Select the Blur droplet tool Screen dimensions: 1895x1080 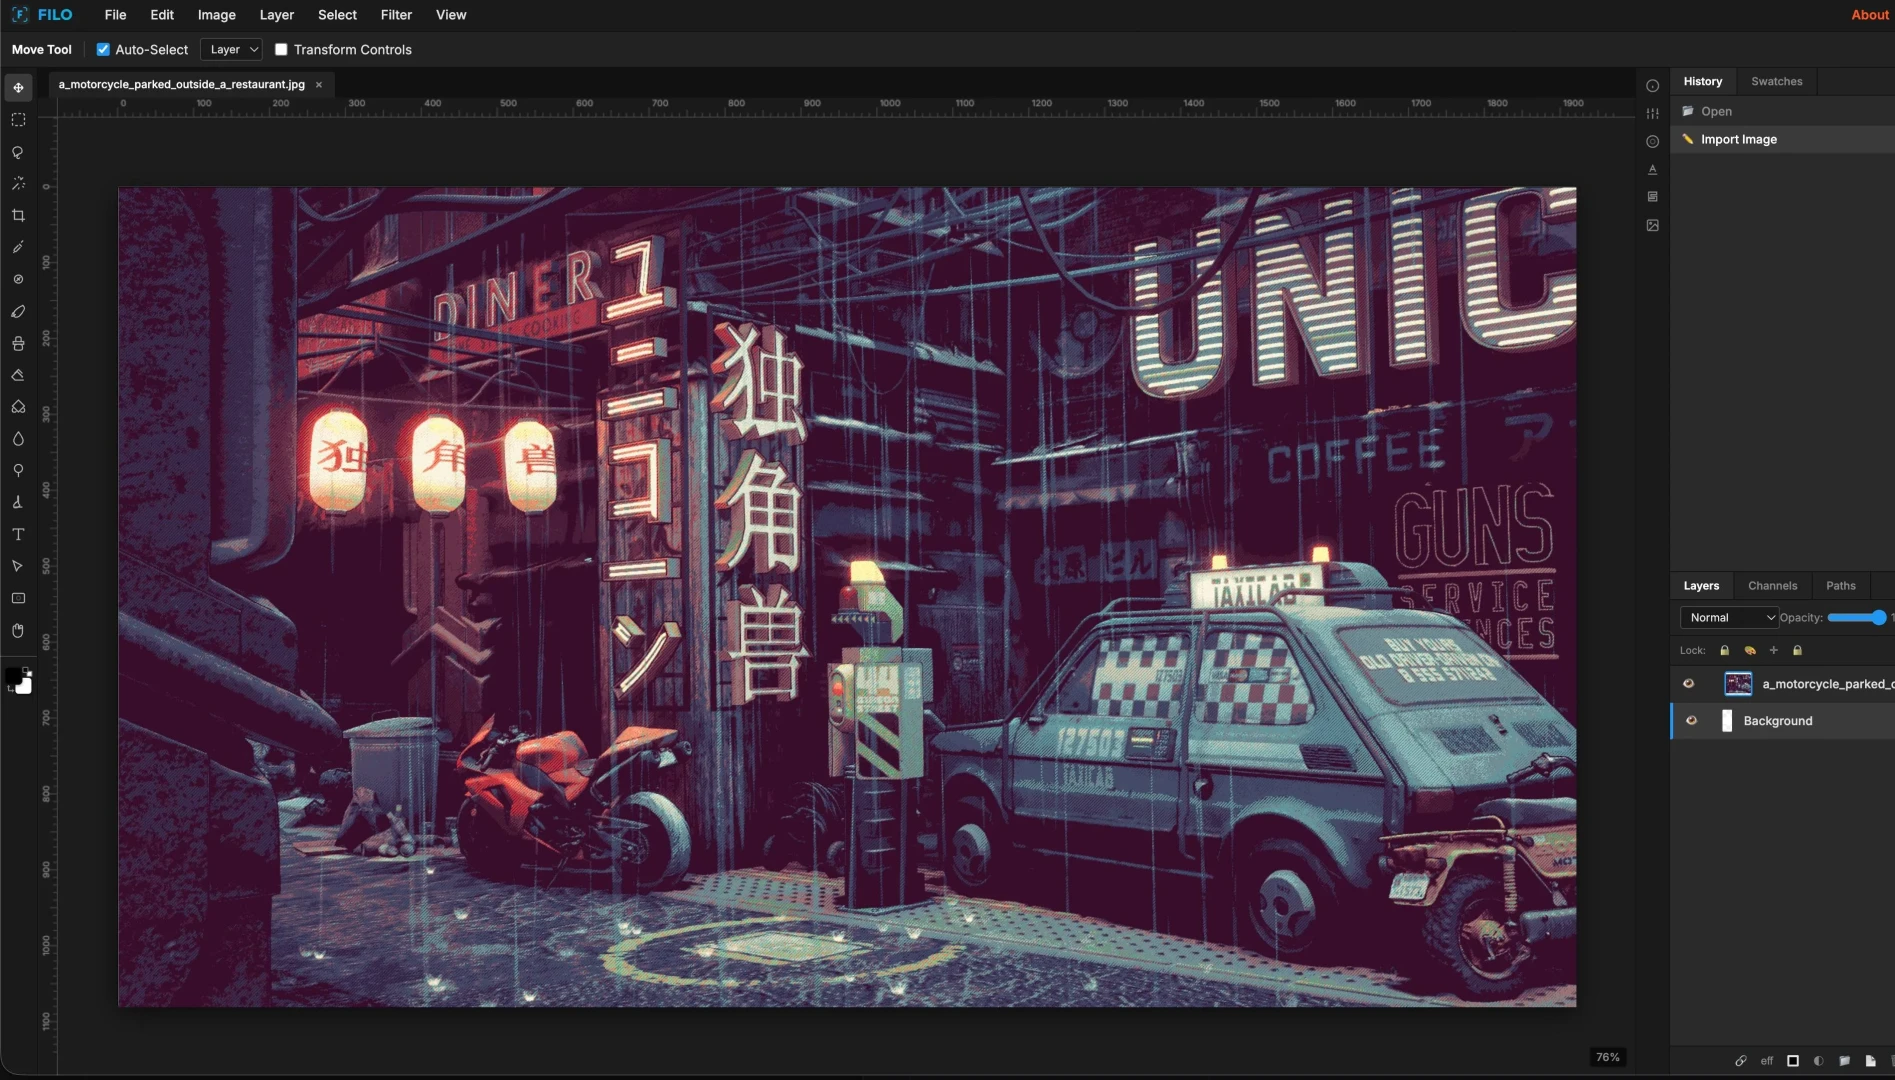18,439
